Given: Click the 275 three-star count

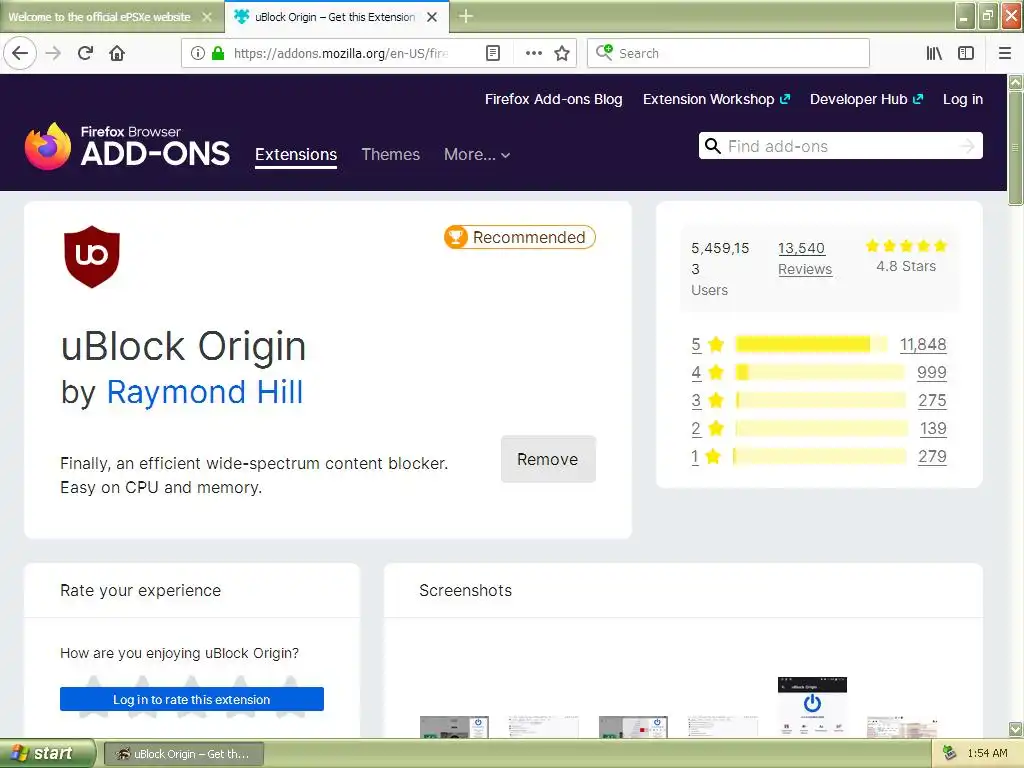Looking at the screenshot, I should (932, 400).
